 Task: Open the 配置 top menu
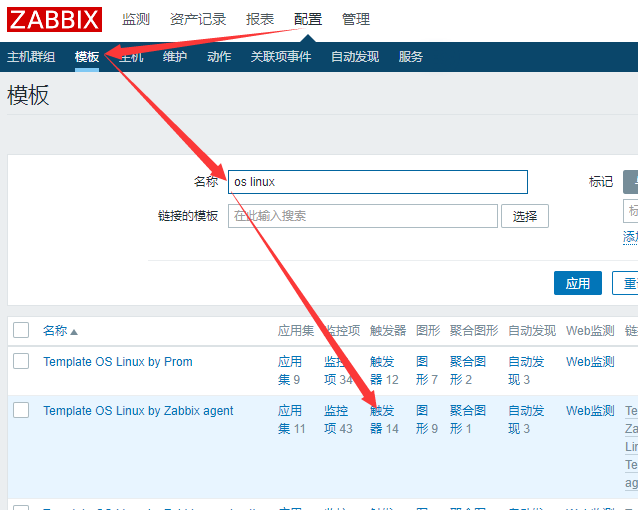(x=308, y=19)
